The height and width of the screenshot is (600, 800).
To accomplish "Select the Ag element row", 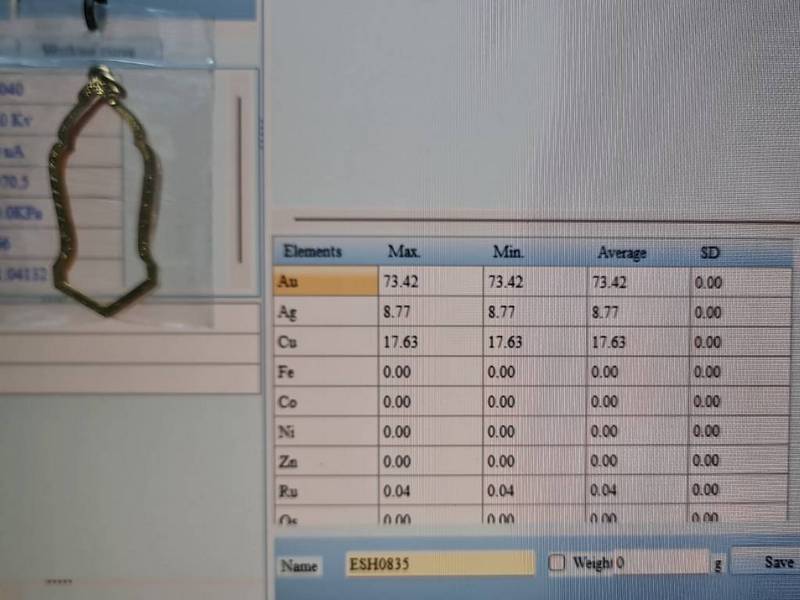I will [x=325, y=312].
